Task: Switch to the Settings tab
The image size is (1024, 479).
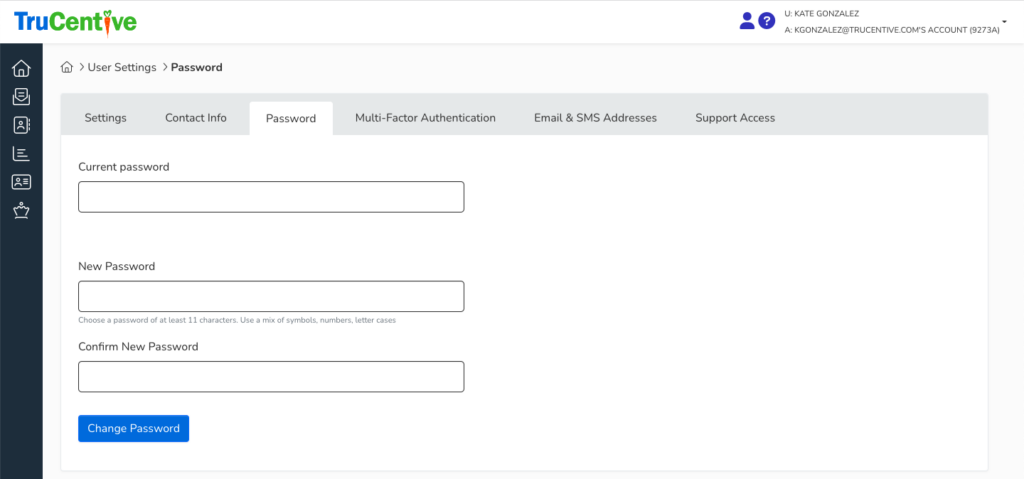Action: (x=105, y=118)
